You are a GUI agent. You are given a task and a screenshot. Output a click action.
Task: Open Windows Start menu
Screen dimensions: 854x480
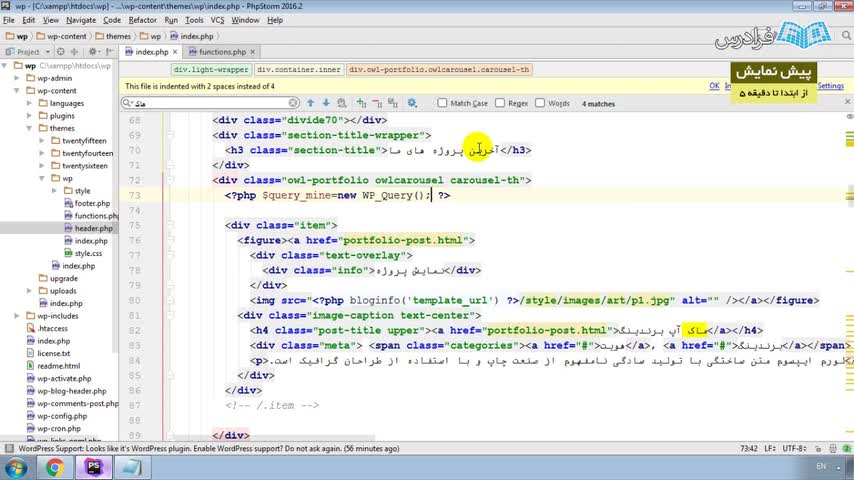(16, 467)
